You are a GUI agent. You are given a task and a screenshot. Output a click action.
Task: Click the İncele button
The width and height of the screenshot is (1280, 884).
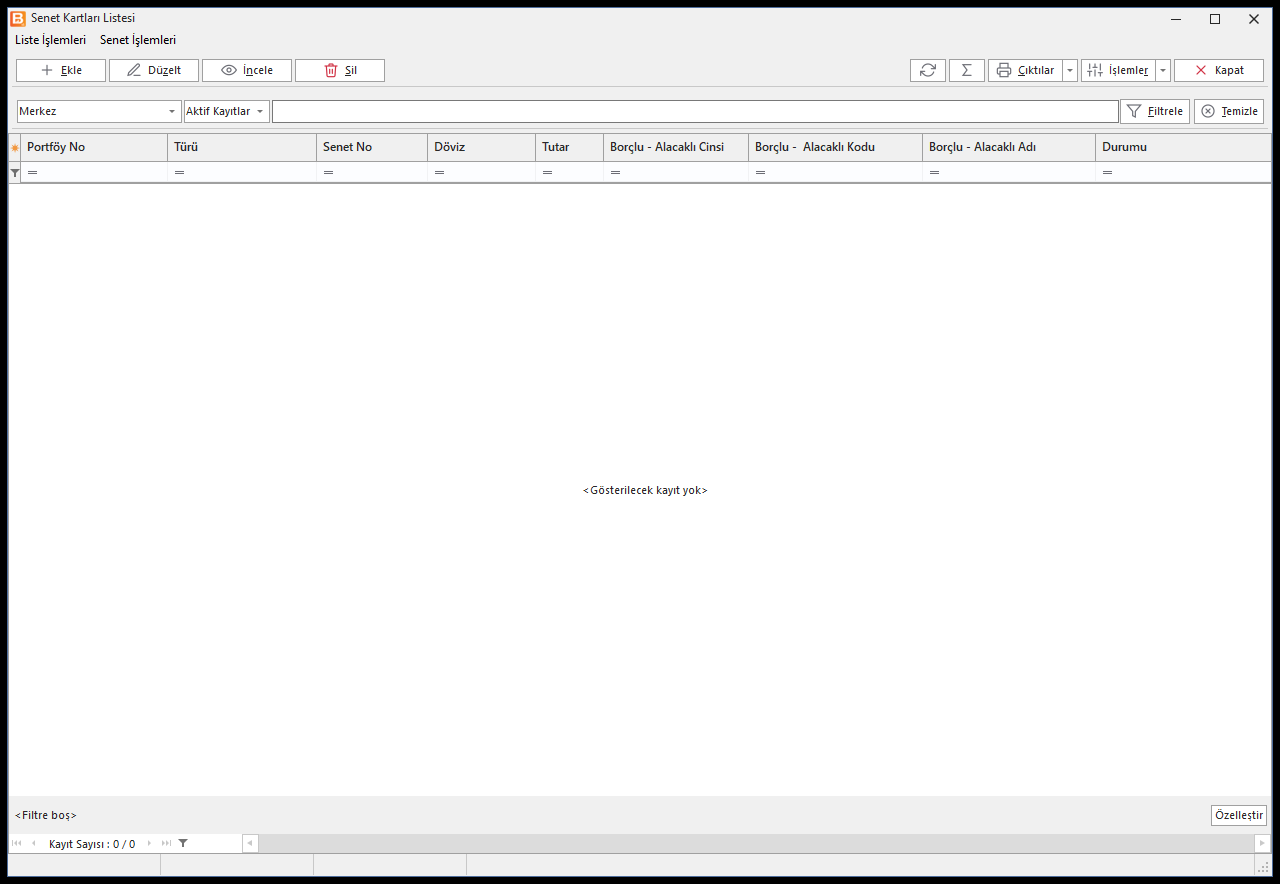pos(247,70)
